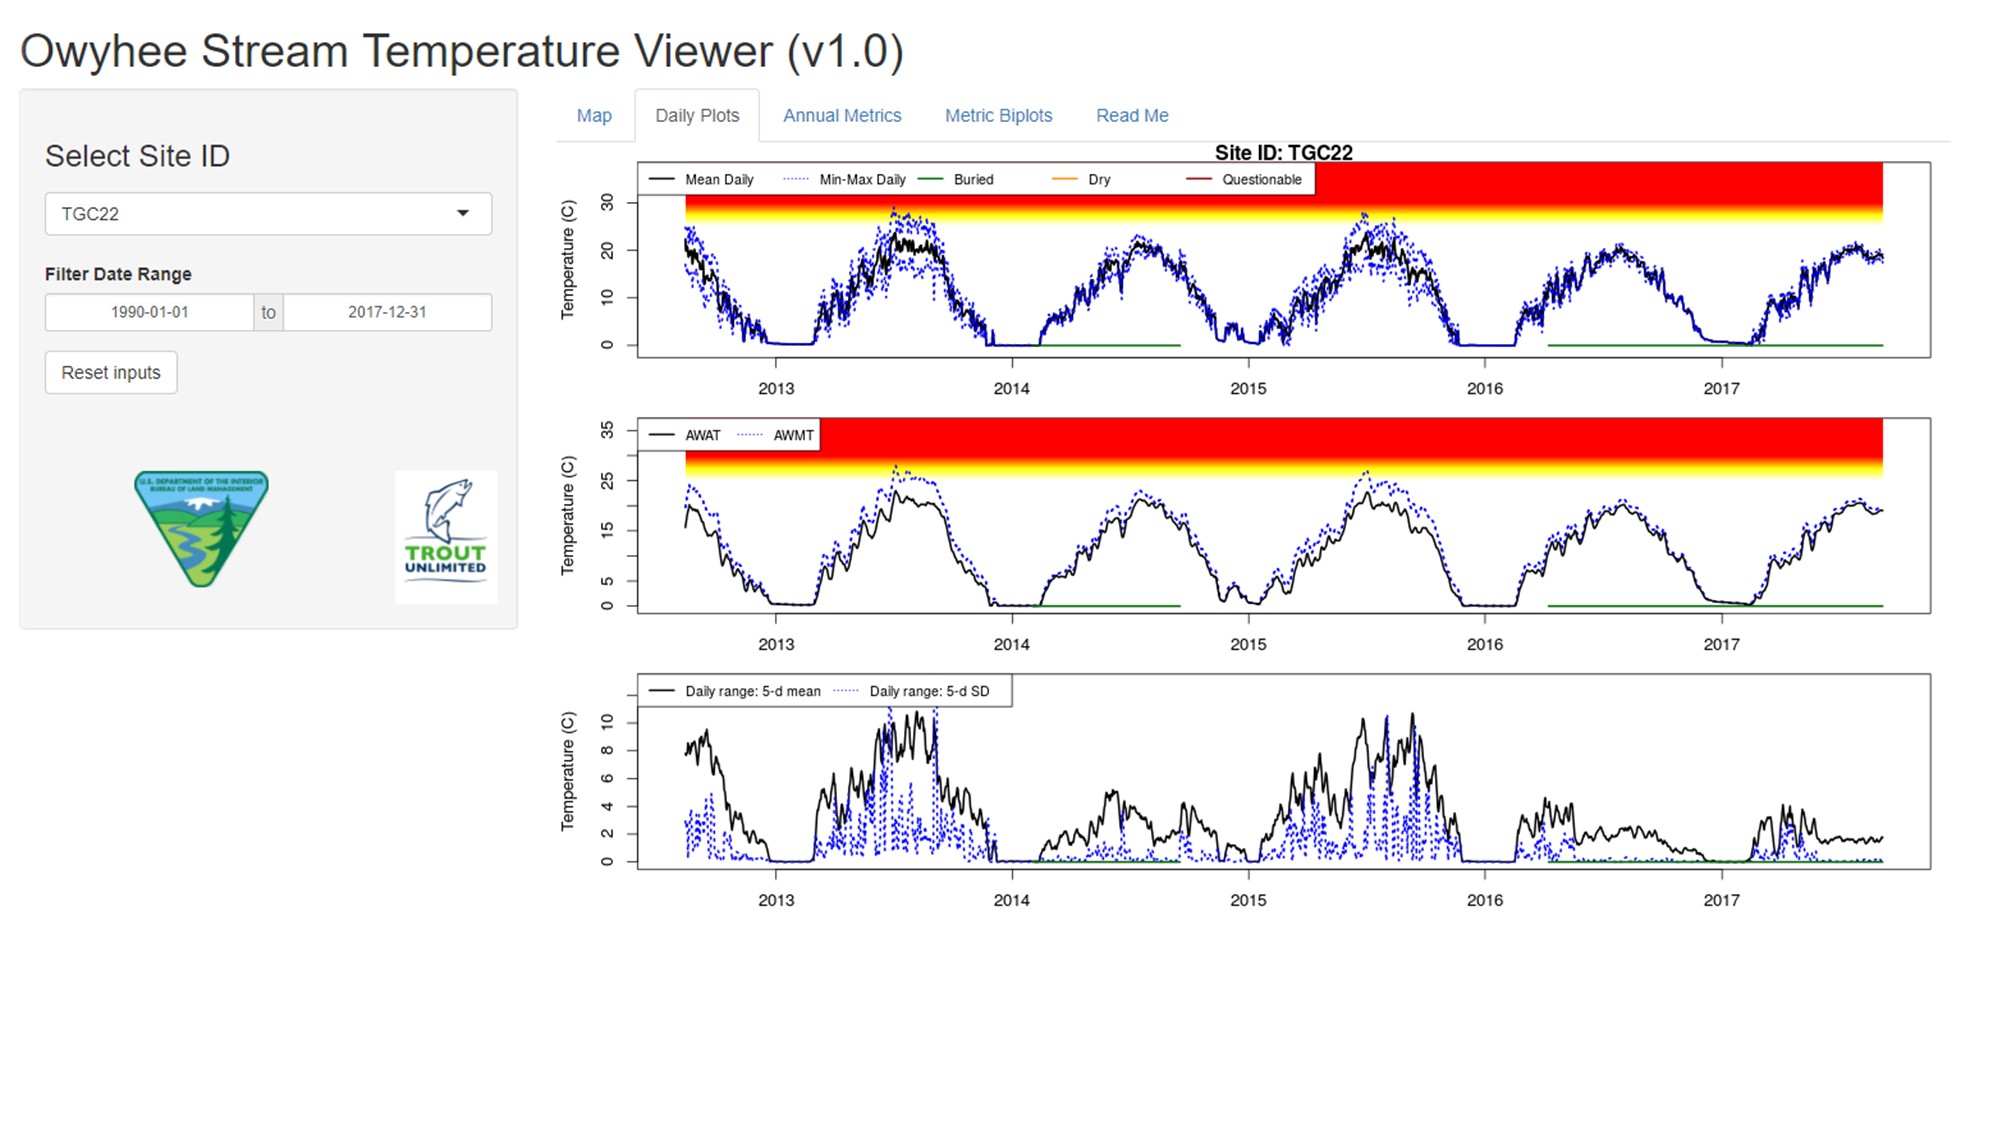Expand the Site ID dropdown selector
The height and width of the screenshot is (1125, 2000).
point(462,213)
